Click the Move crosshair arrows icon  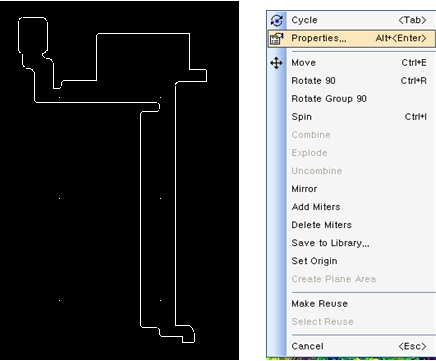click(x=276, y=63)
